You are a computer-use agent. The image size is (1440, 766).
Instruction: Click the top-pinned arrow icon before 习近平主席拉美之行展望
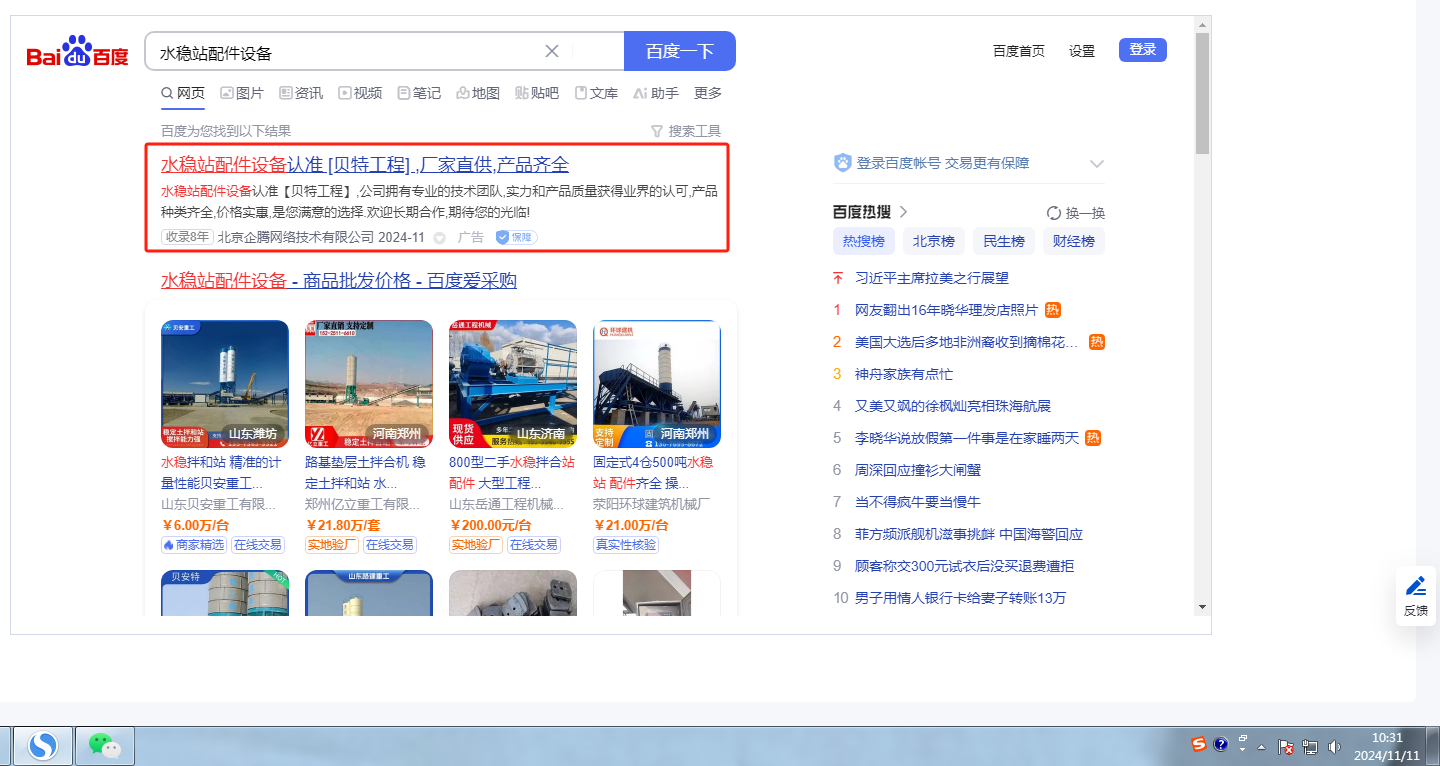coord(838,278)
